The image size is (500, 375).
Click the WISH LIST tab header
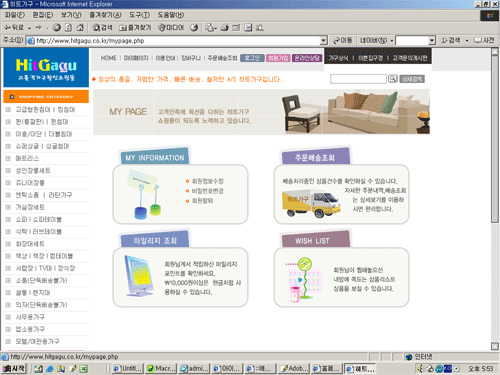(x=316, y=240)
